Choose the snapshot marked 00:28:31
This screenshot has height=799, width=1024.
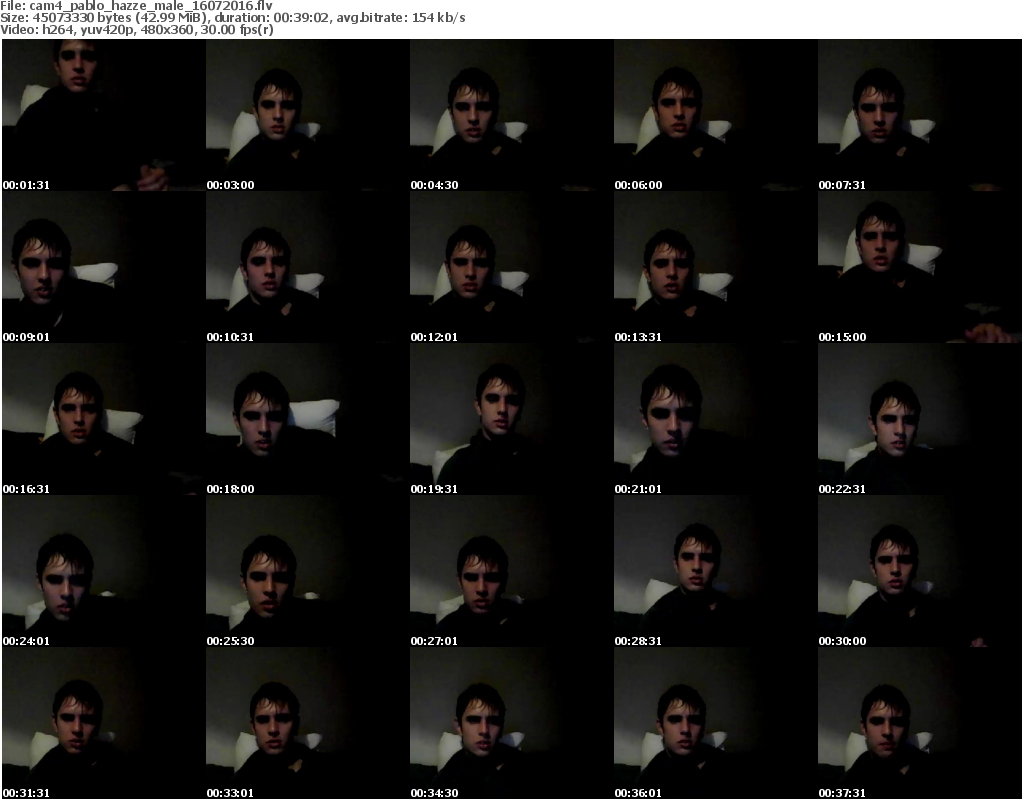coord(715,571)
